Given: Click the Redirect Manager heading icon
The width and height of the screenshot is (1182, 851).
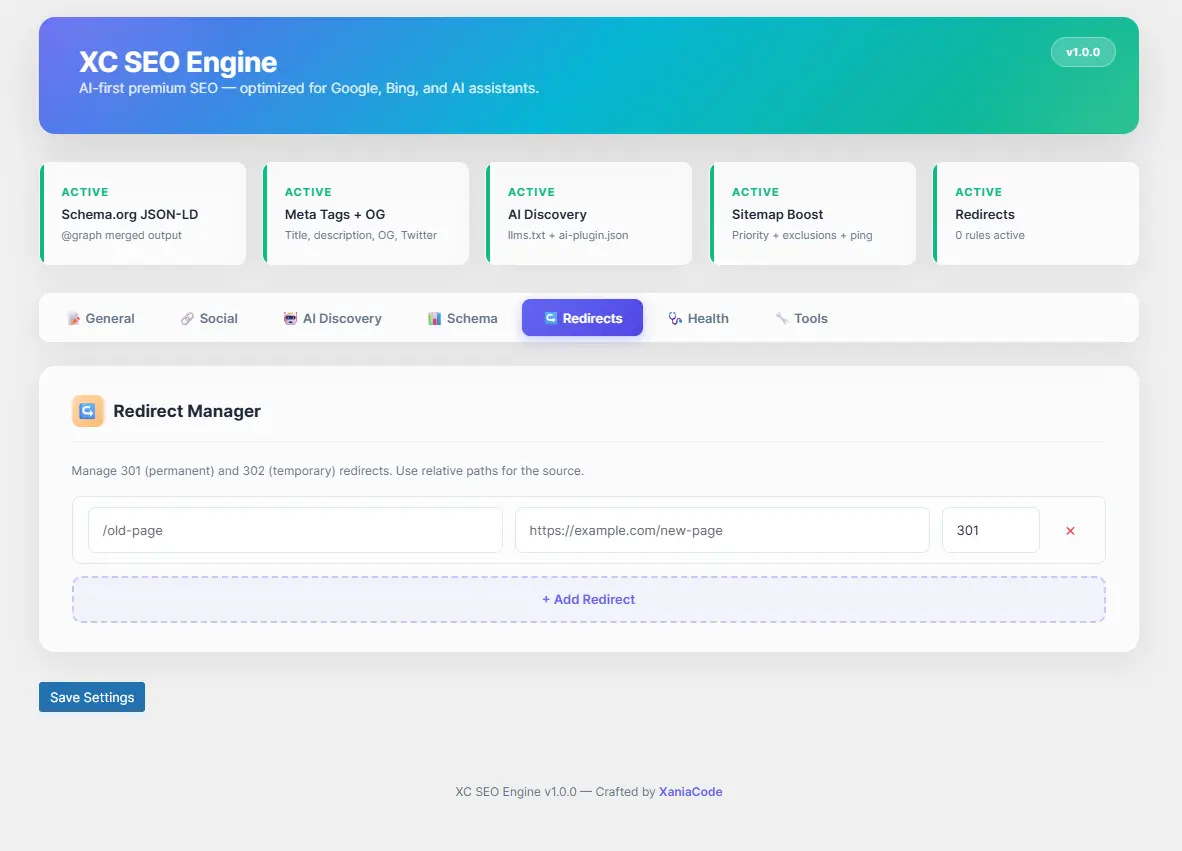Looking at the screenshot, I should click(x=87, y=411).
